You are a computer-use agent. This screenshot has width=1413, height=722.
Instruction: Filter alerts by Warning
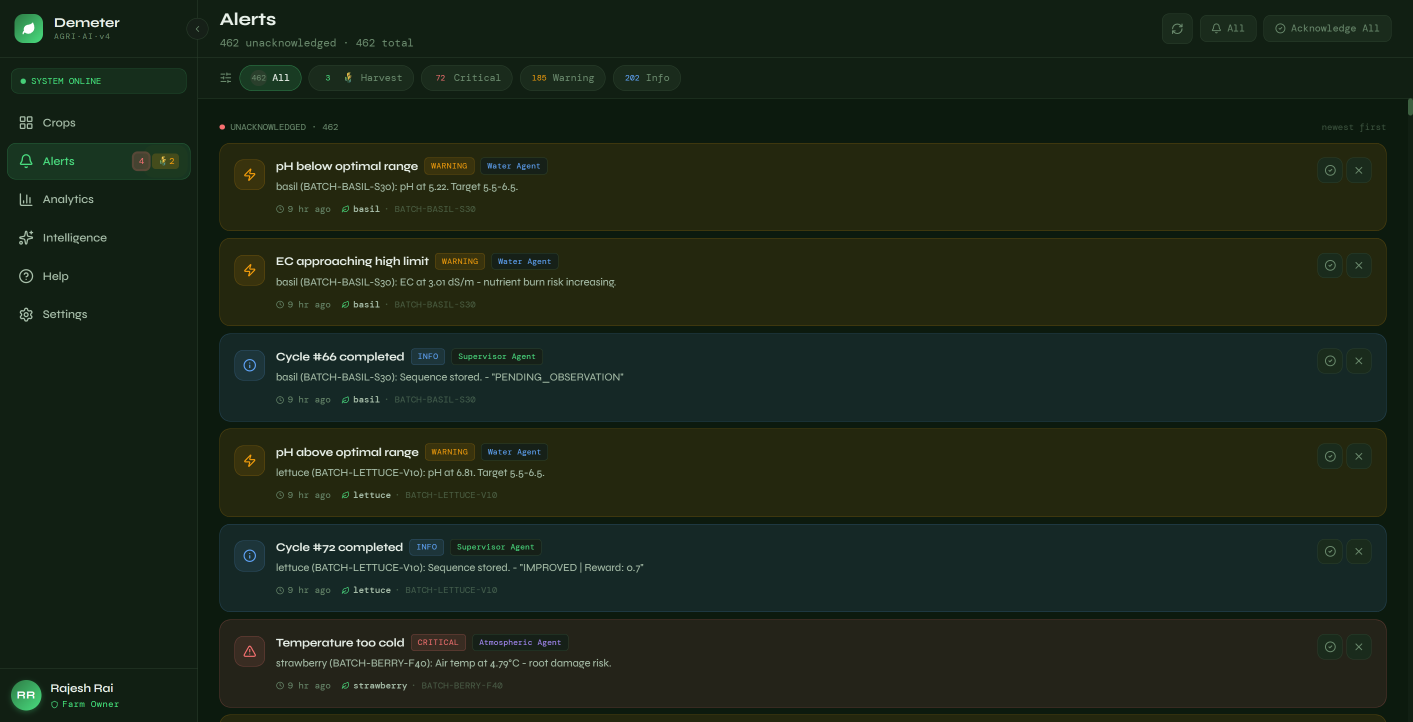562,78
